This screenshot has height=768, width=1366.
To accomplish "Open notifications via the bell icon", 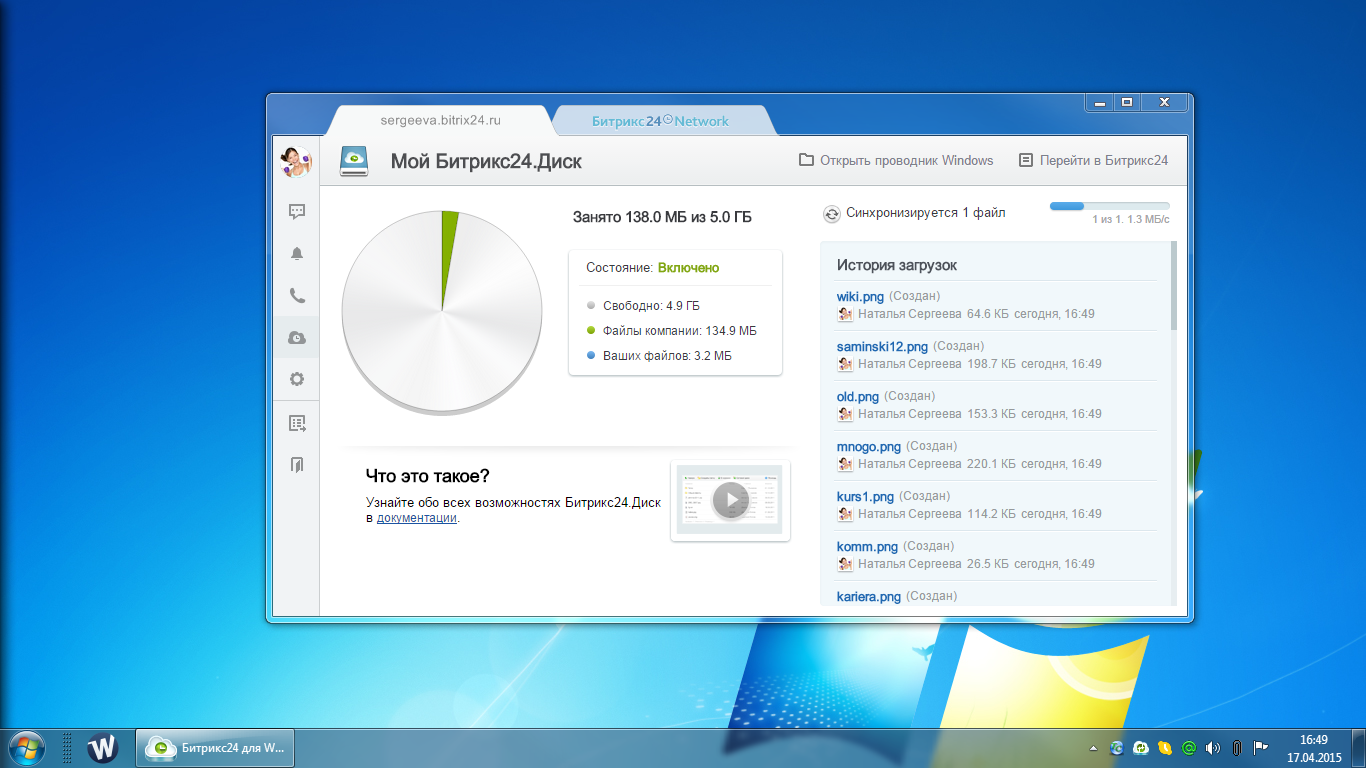I will coord(297,254).
